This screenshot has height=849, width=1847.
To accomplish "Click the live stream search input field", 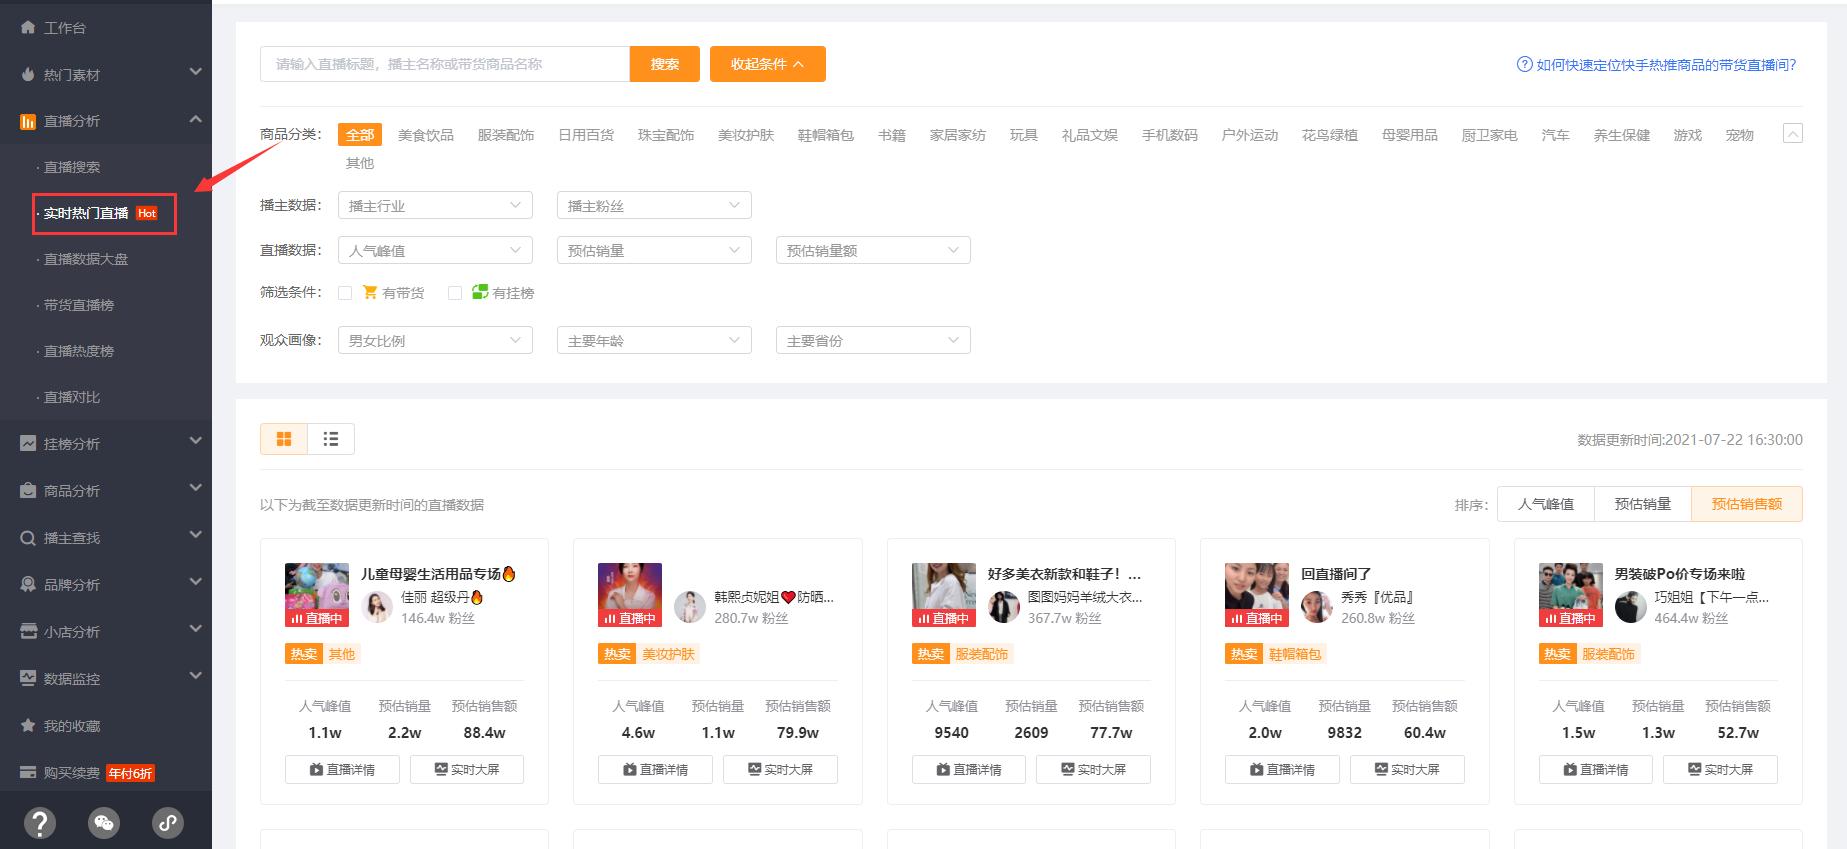I will (x=445, y=64).
